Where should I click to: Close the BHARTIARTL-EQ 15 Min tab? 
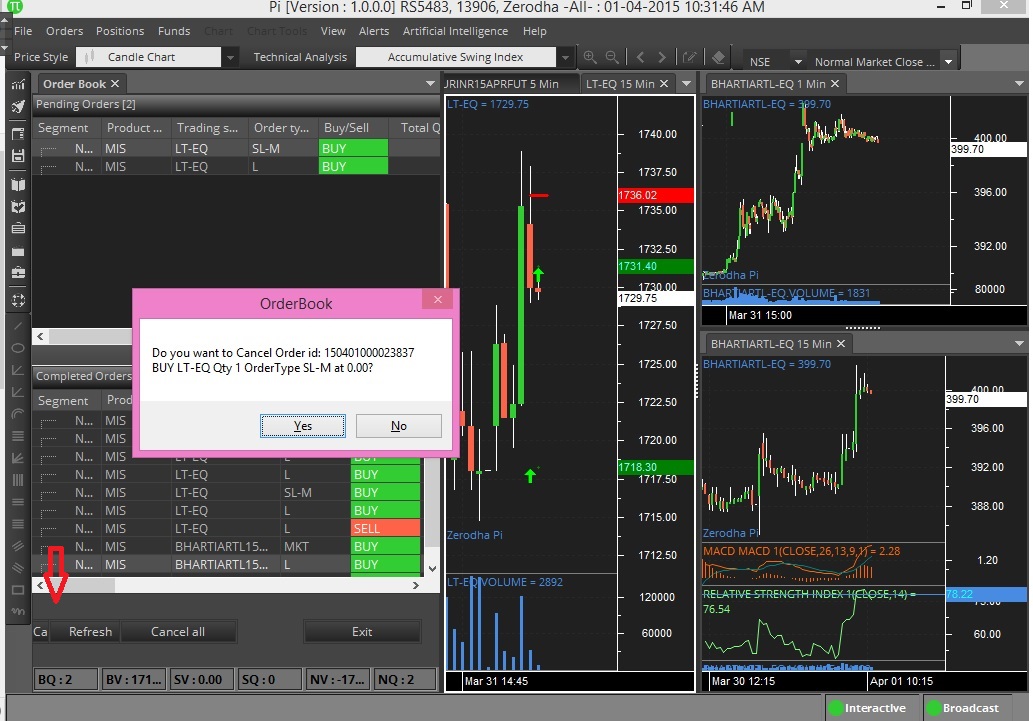pyautogui.click(x=841, y=344)
